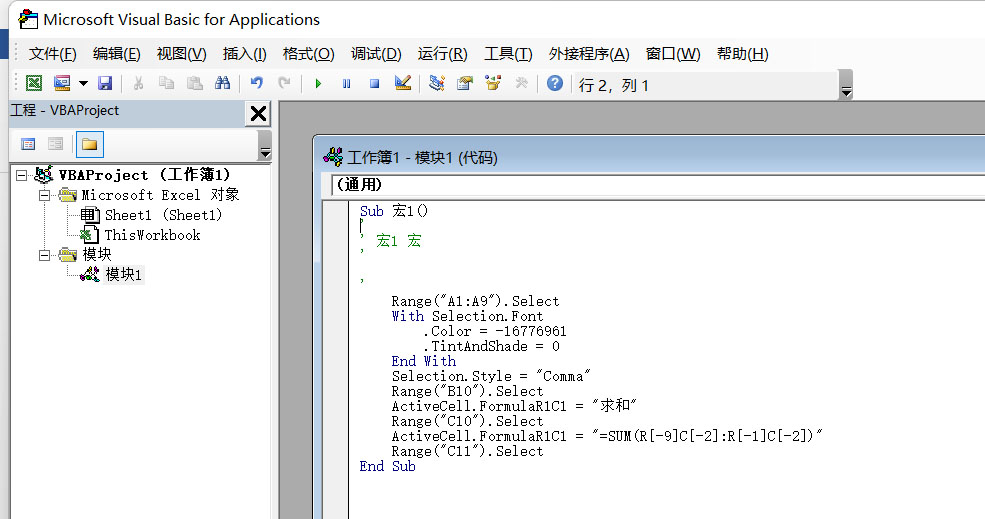Open the 运行(R) menu

(x=442, y=54)
